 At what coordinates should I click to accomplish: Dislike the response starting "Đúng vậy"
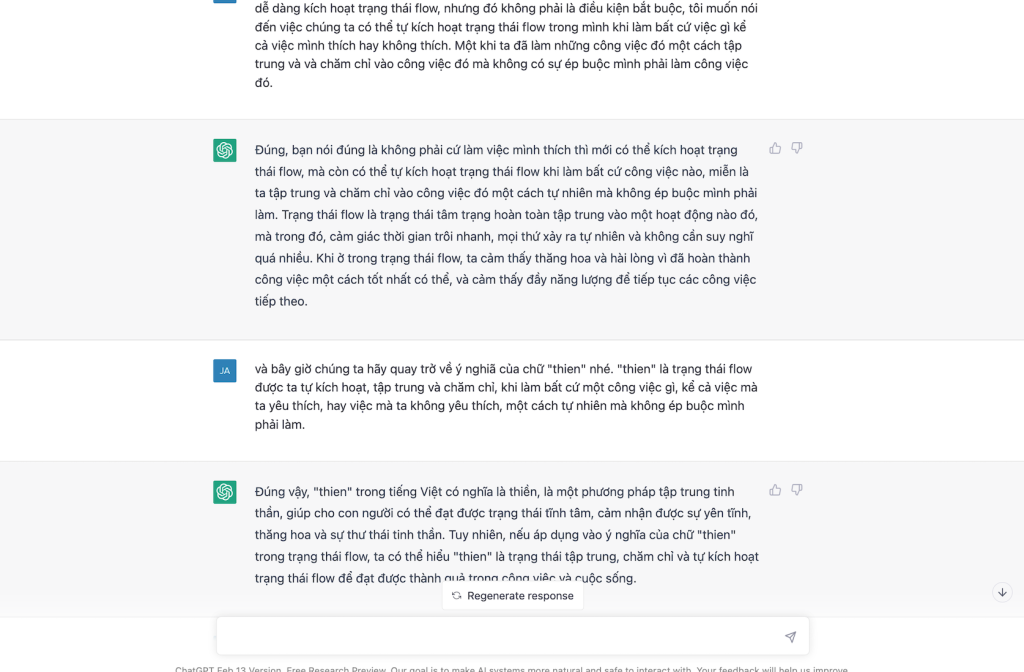(x=797, y=490)
